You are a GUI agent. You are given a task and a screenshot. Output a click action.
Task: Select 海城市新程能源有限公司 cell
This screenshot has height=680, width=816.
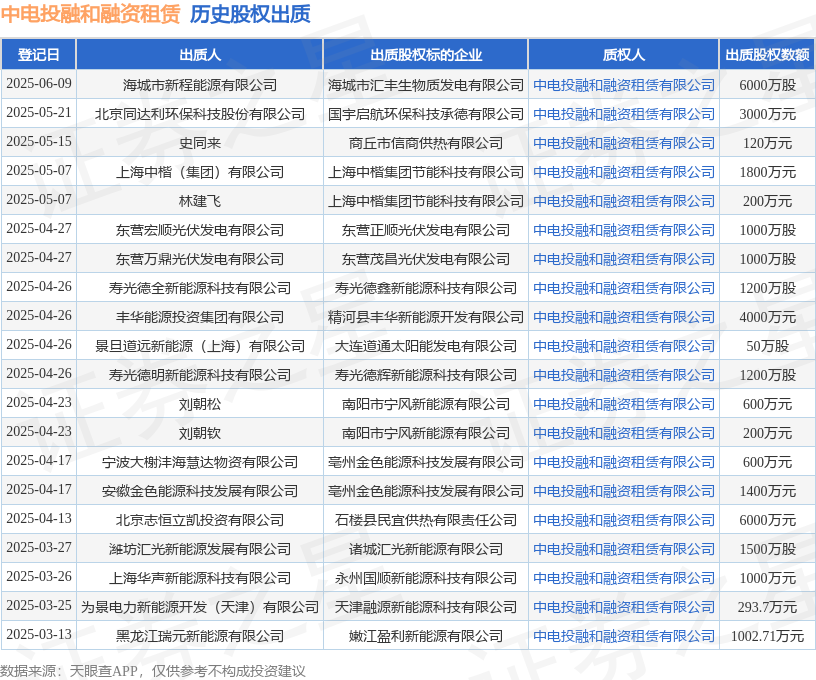coord(200,85)
